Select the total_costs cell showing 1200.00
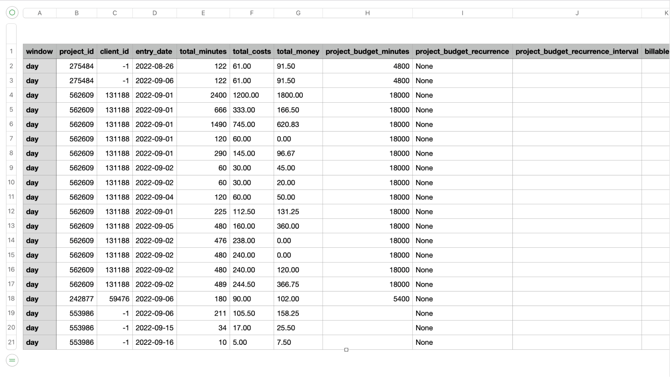The image size is (670, 377). 252,95
